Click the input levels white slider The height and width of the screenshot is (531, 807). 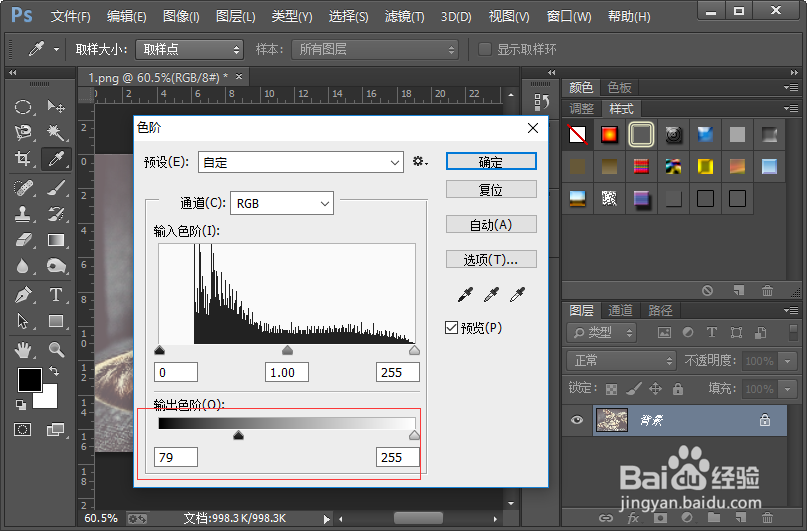[x=414, y=350]
